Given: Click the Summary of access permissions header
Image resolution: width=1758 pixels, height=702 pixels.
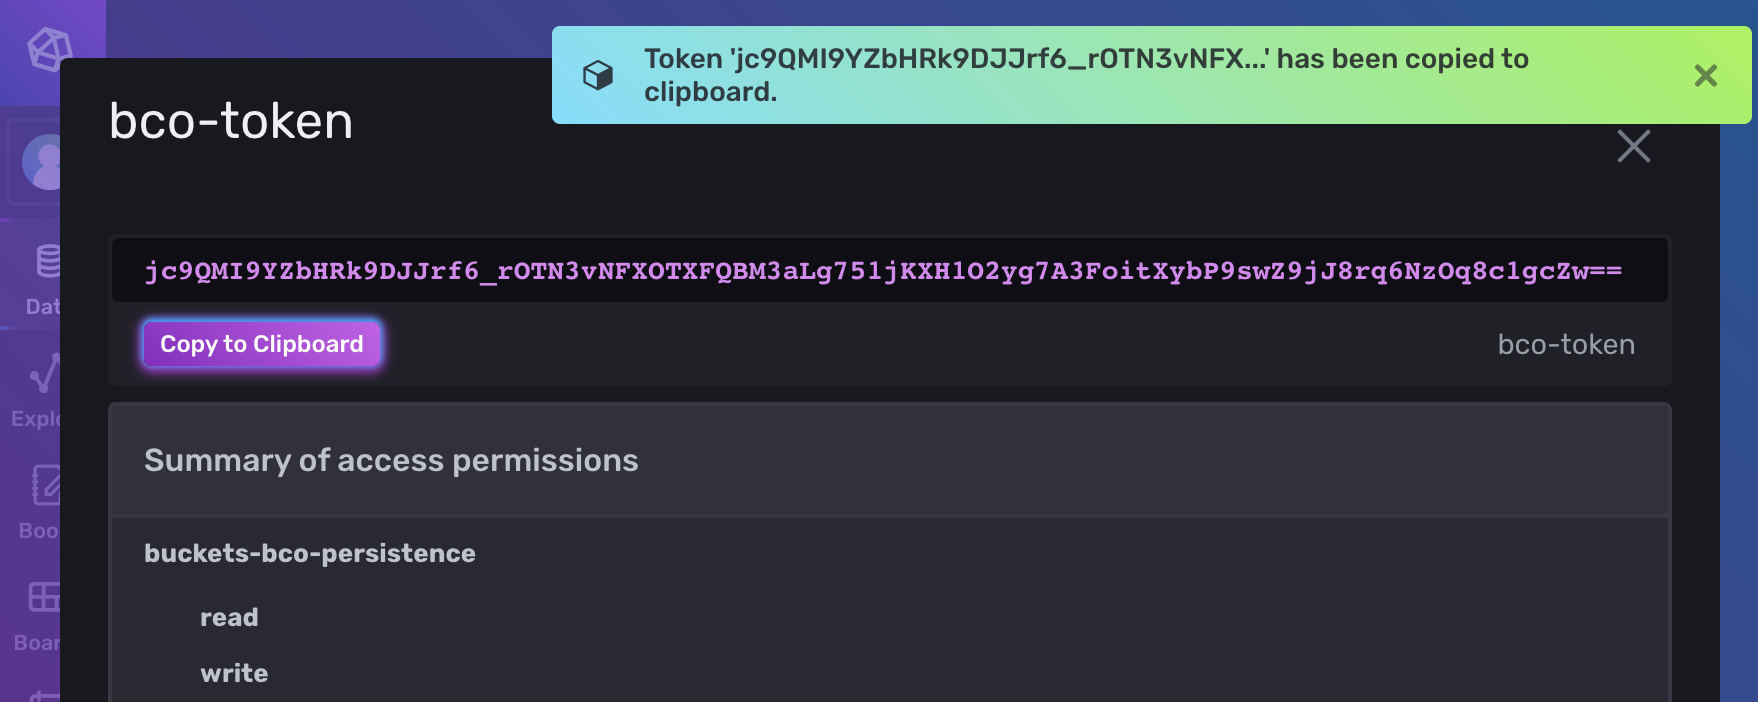Looking at the screenshot, I should pos(392,461).
